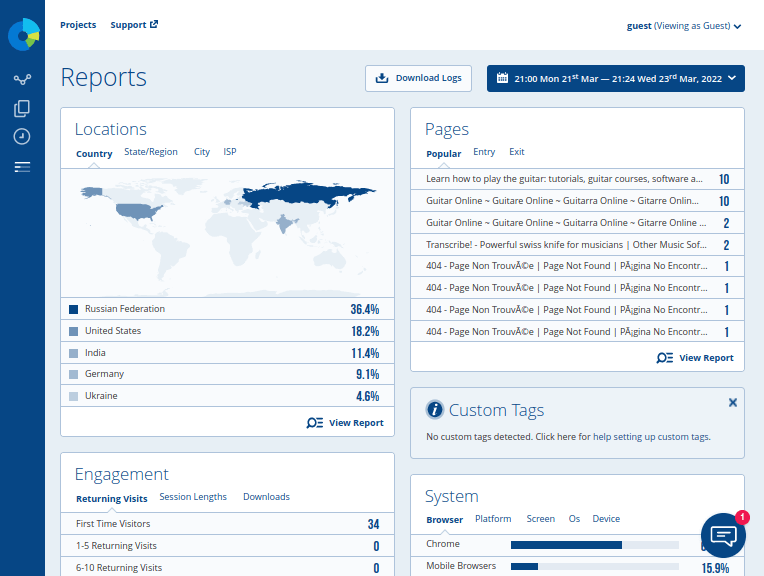Open the clock history sidebar icon
This screenshot has width=764, height=576.
22,136
